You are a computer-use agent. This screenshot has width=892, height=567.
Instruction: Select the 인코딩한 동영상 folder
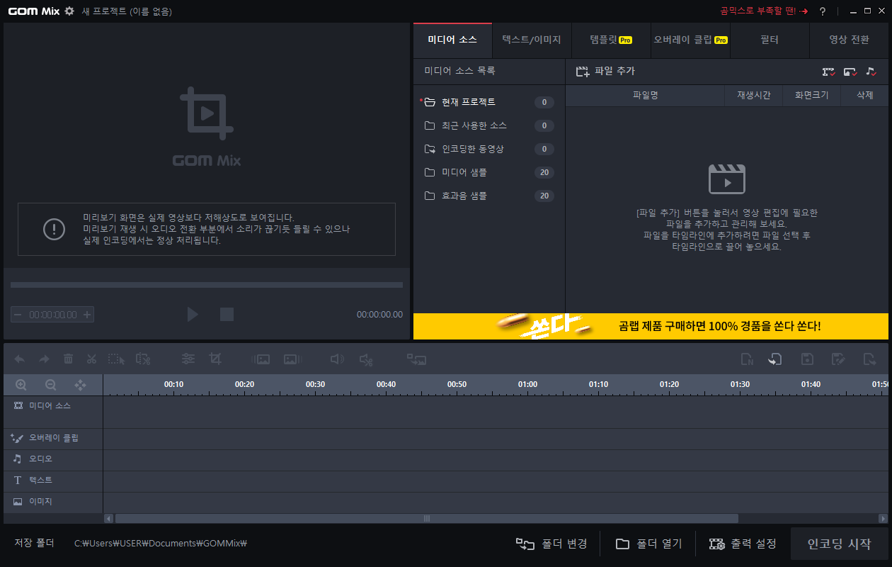click(488, 149)
